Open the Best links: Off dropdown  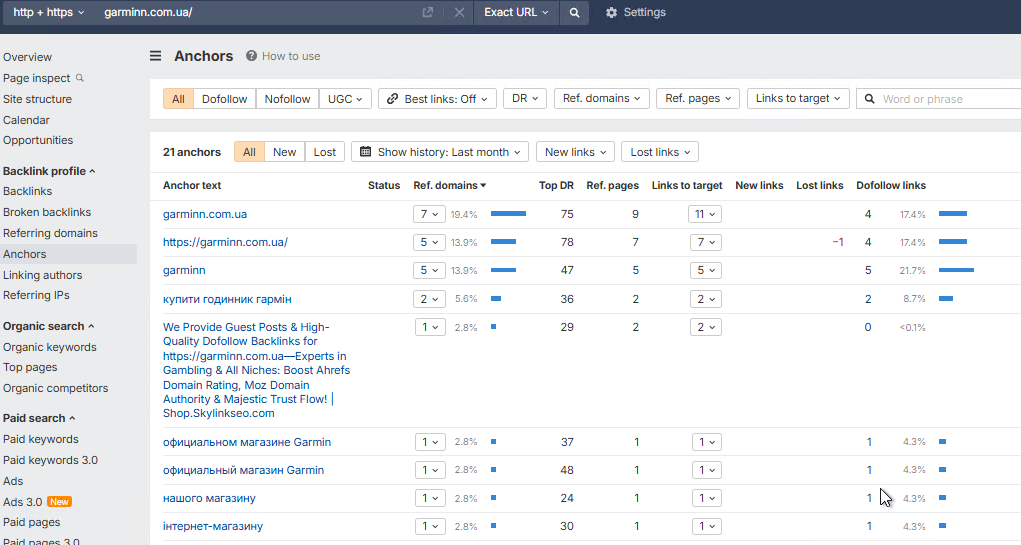[x=438, y=99]
